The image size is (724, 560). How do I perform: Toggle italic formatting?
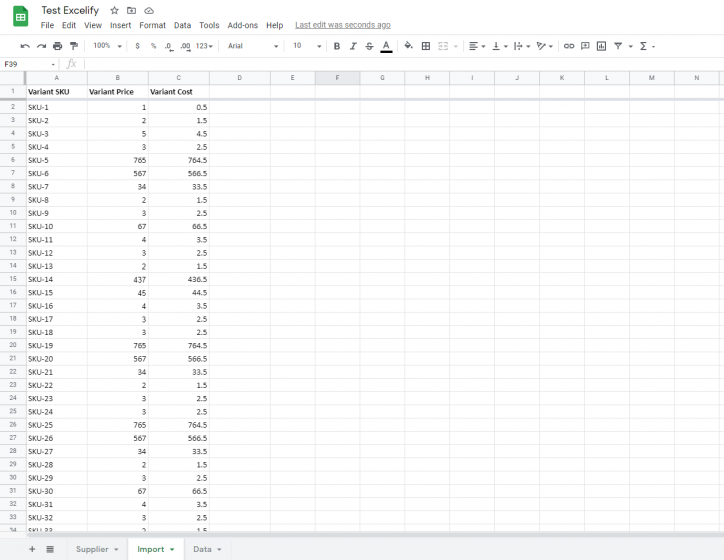(353, 46)
